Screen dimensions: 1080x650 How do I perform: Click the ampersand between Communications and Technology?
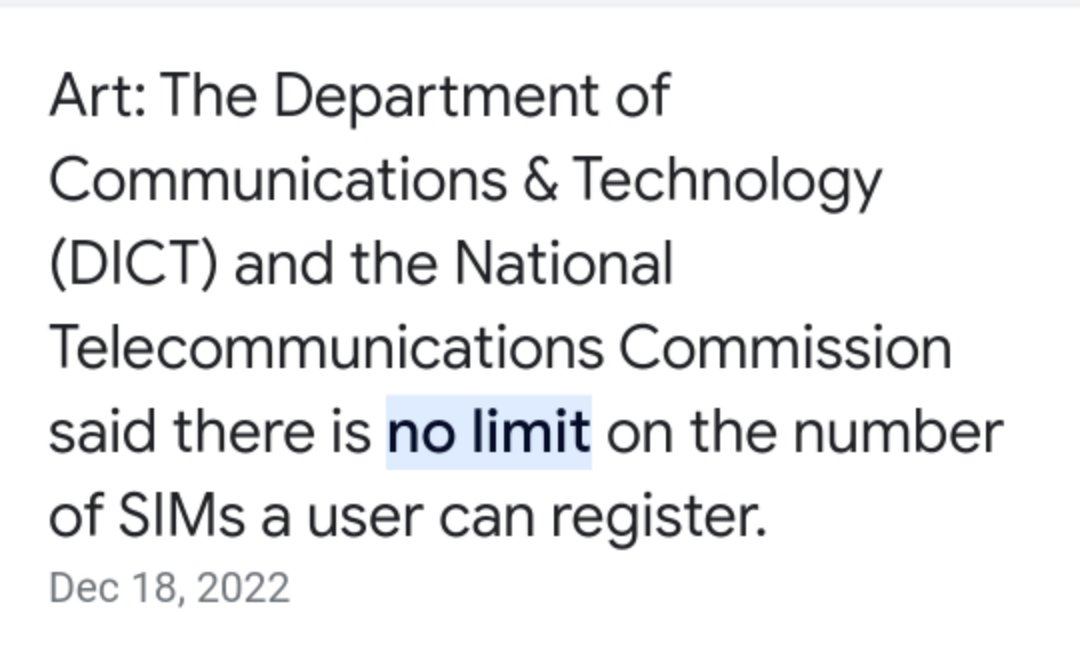[x=540, y=180]
